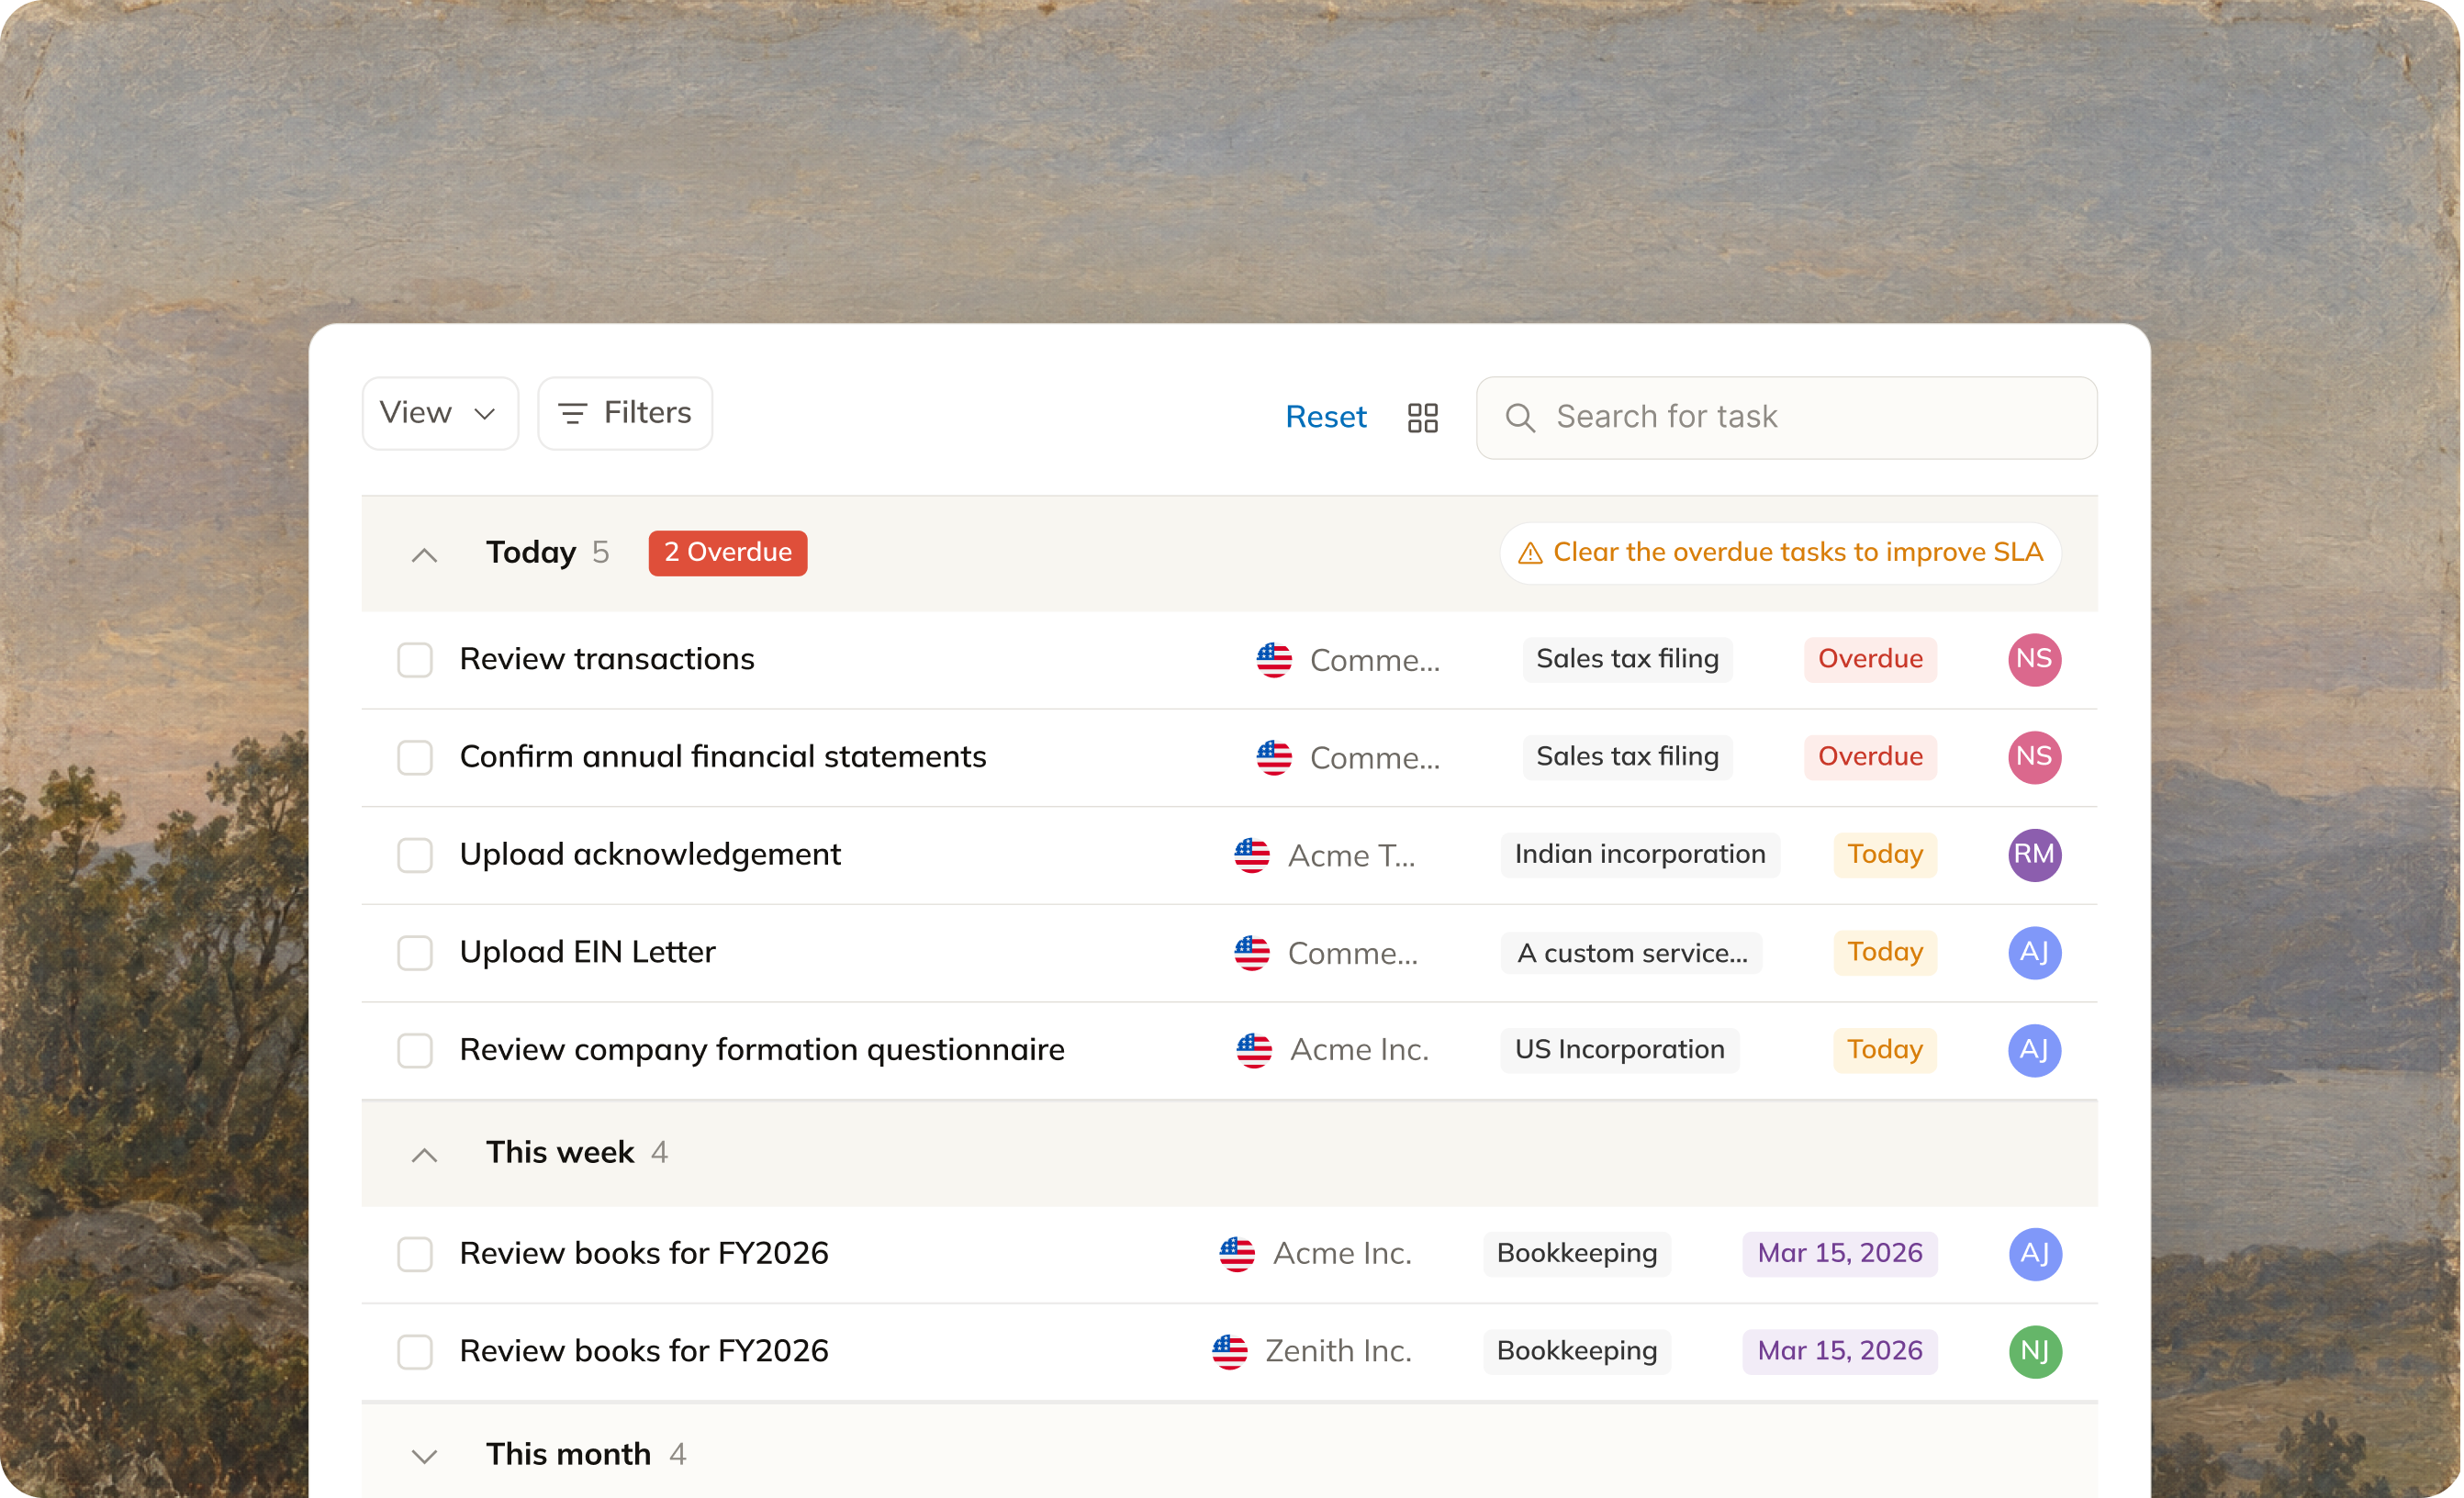Click the NS avatar on Review transactions row

coord(2034,659)
